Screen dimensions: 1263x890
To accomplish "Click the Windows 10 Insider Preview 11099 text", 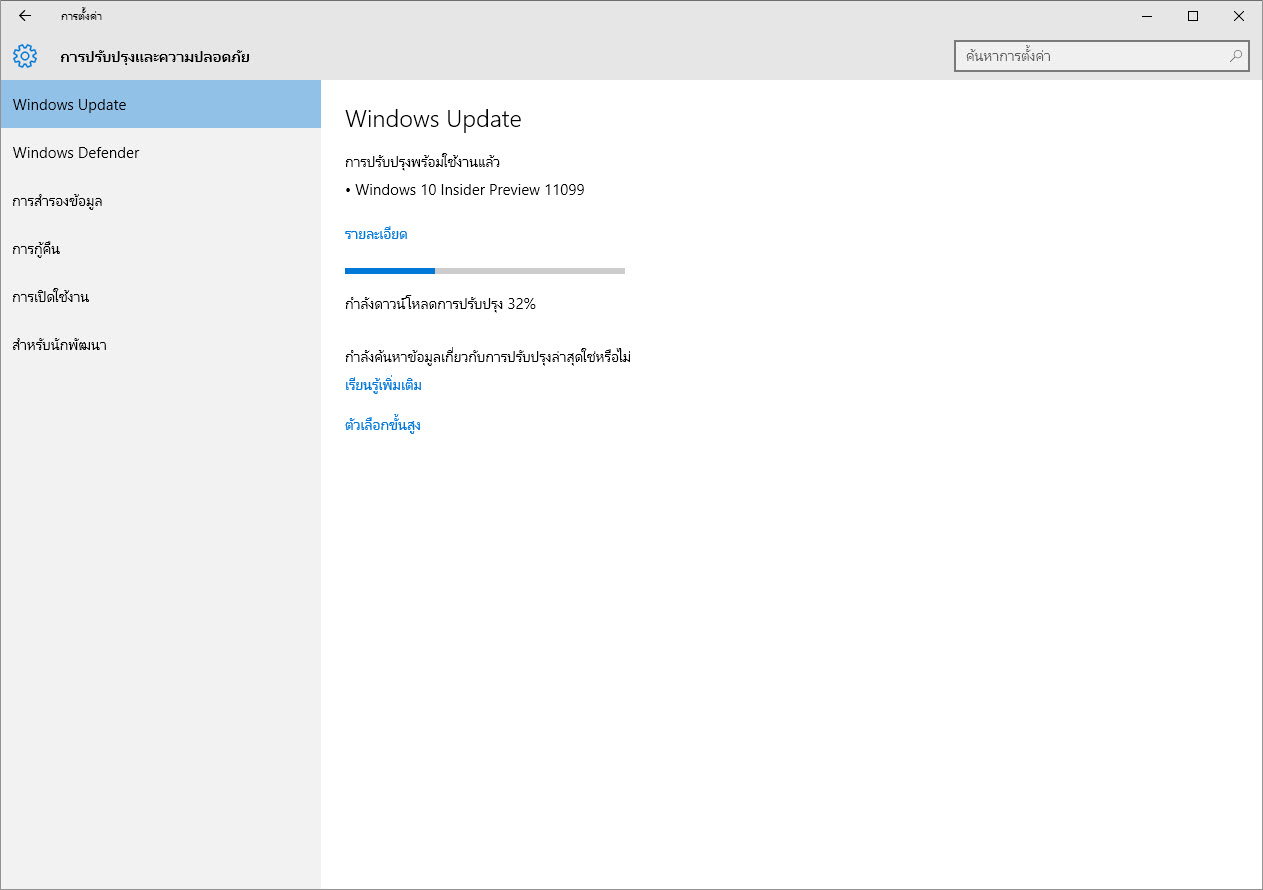I will (x=470, y=190).
